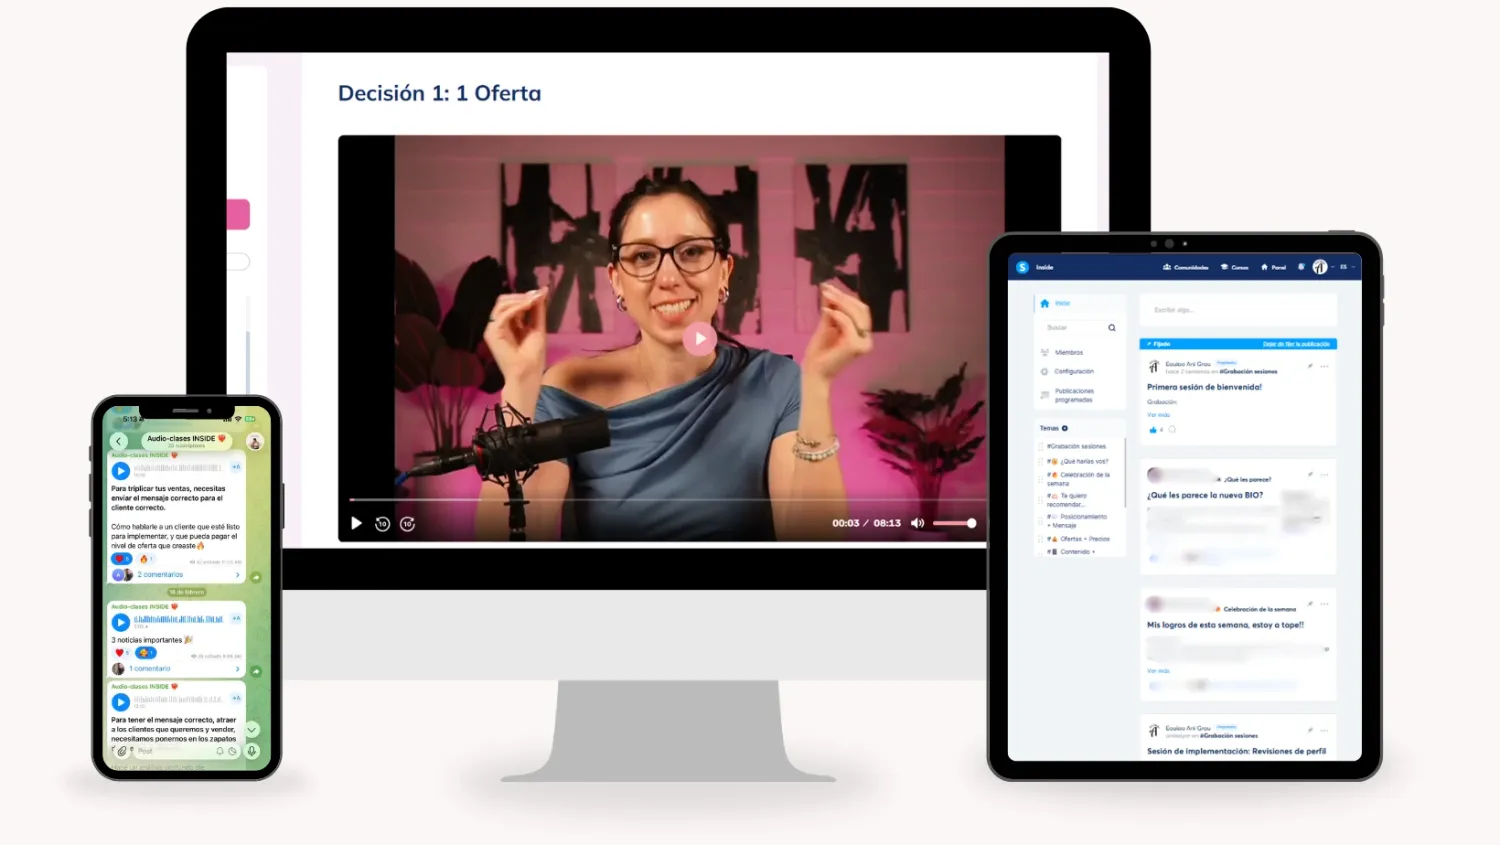The image size is (1500, 845).
Task: Open the Panel menu on the tablet
Action: click(1274, 267)
